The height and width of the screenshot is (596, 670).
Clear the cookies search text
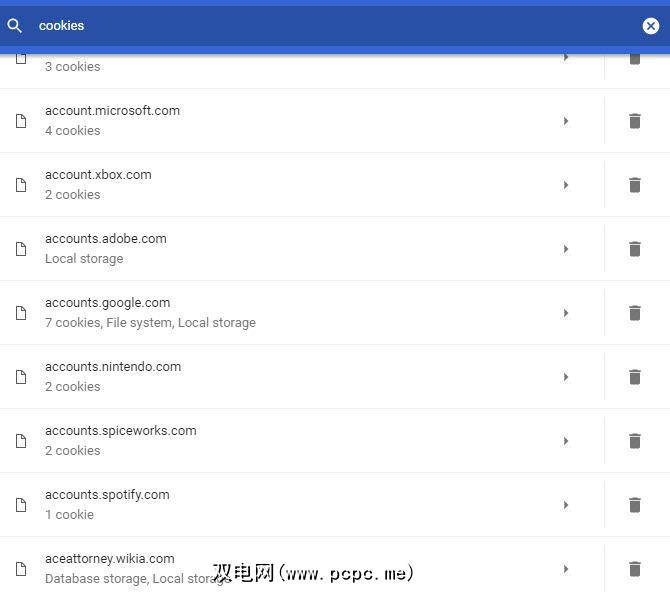tap(650, 26)
